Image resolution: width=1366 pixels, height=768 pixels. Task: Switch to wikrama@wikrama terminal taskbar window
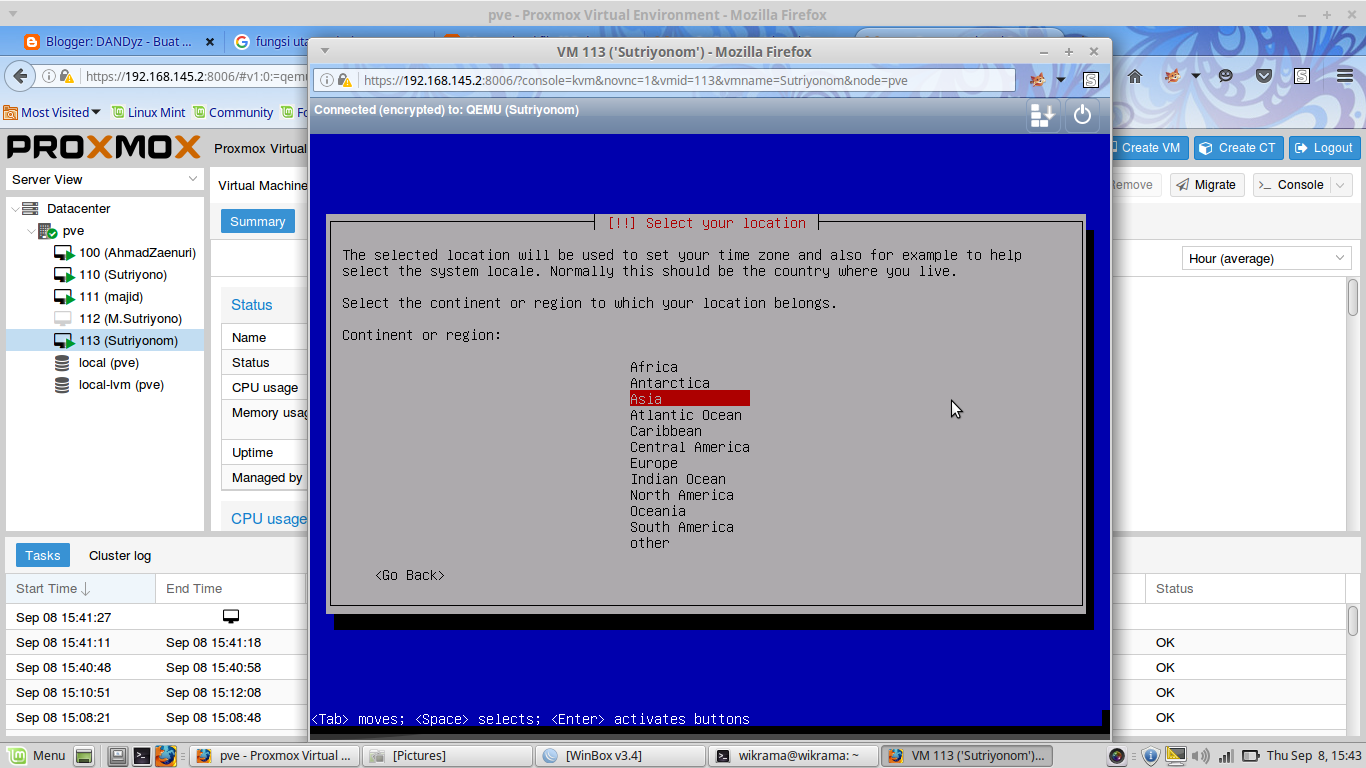(793, 756)
